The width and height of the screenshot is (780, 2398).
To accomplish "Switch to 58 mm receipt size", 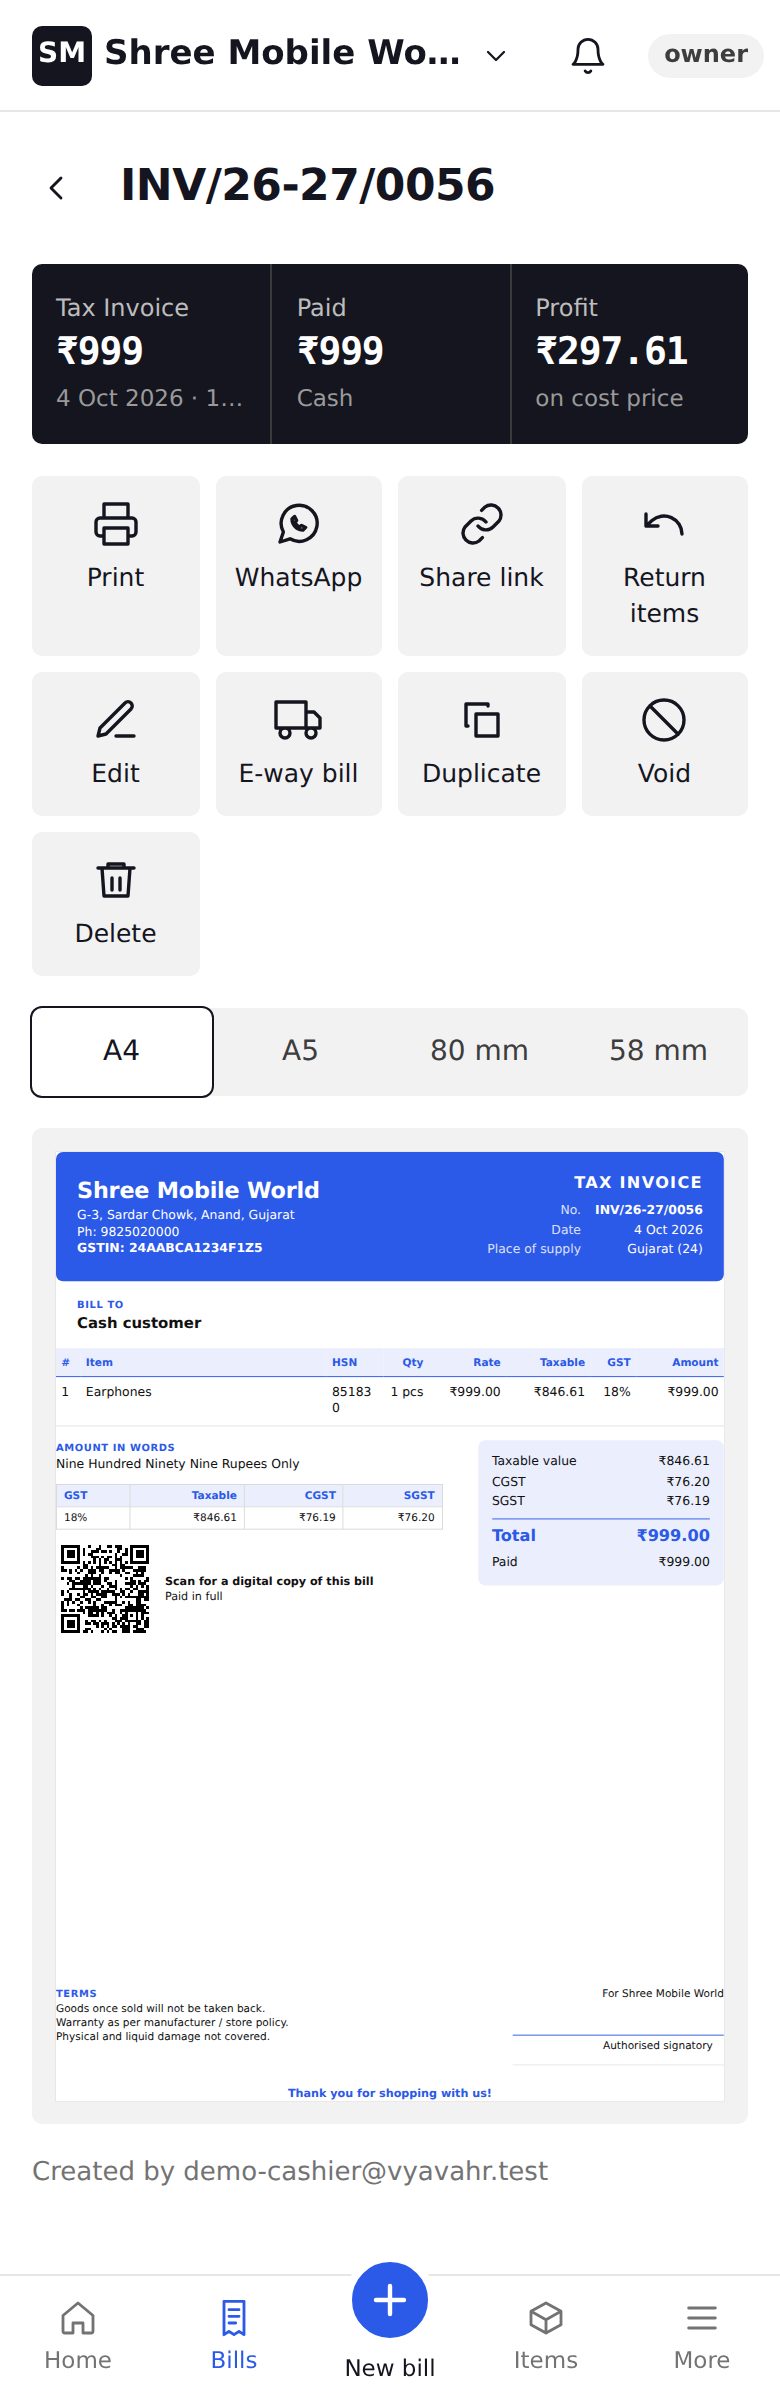I will [x=658, y=1052].
